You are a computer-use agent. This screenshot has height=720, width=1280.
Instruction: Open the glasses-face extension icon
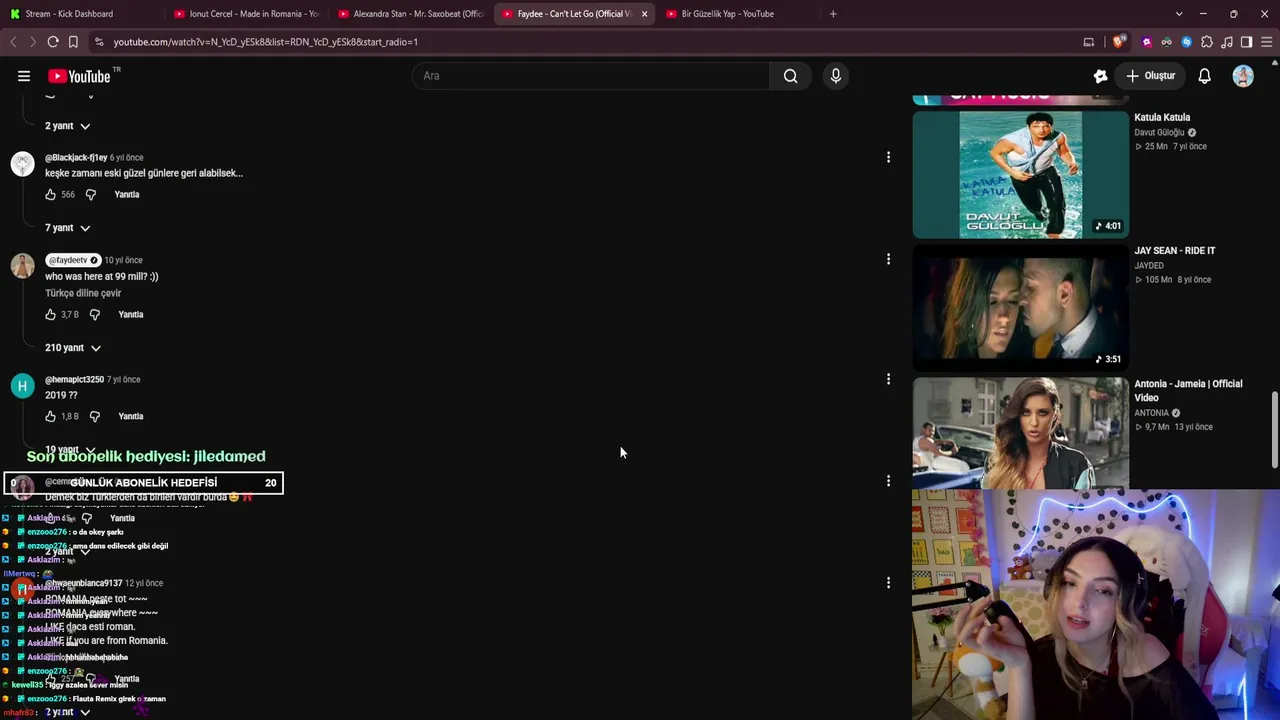[x=1167, y=42]
